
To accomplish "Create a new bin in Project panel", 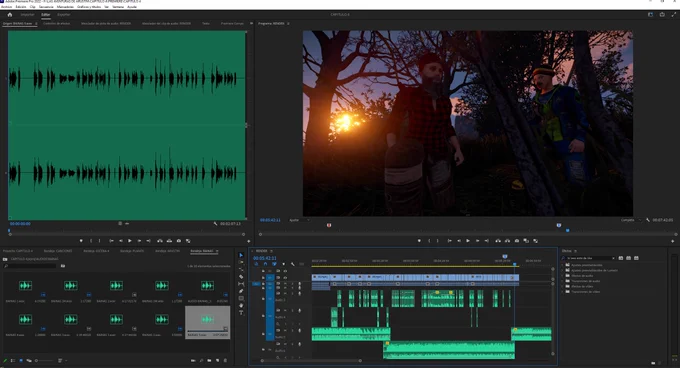I will 209,360.
